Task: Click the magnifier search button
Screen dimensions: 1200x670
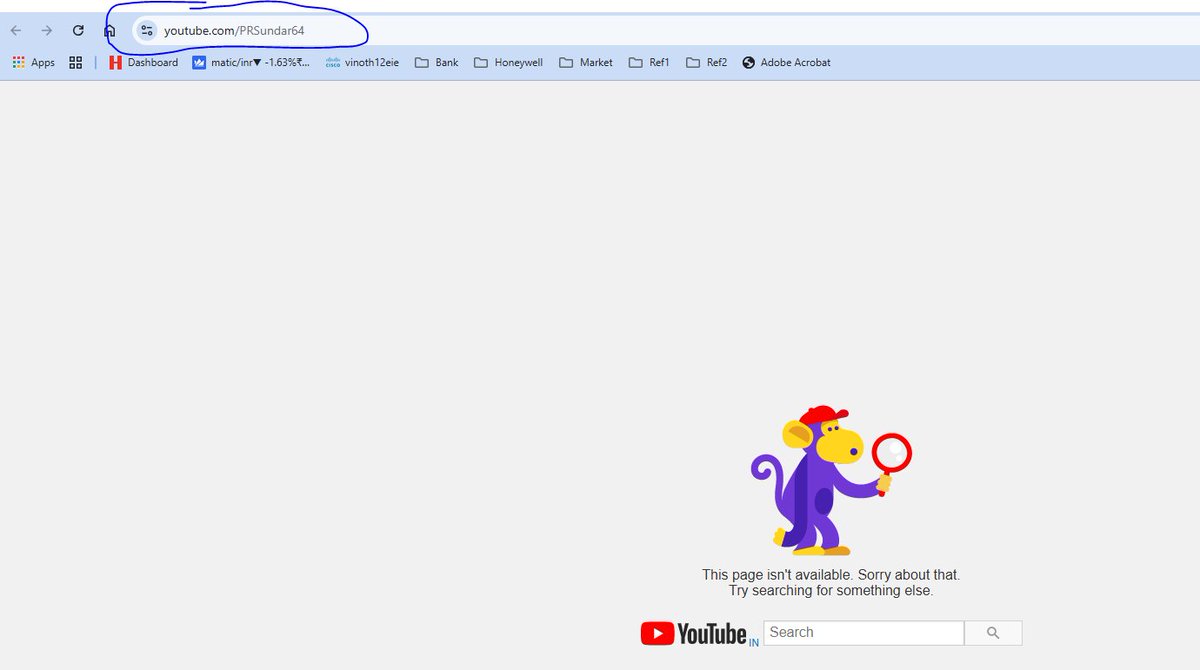Action: [x=993, y=633]
